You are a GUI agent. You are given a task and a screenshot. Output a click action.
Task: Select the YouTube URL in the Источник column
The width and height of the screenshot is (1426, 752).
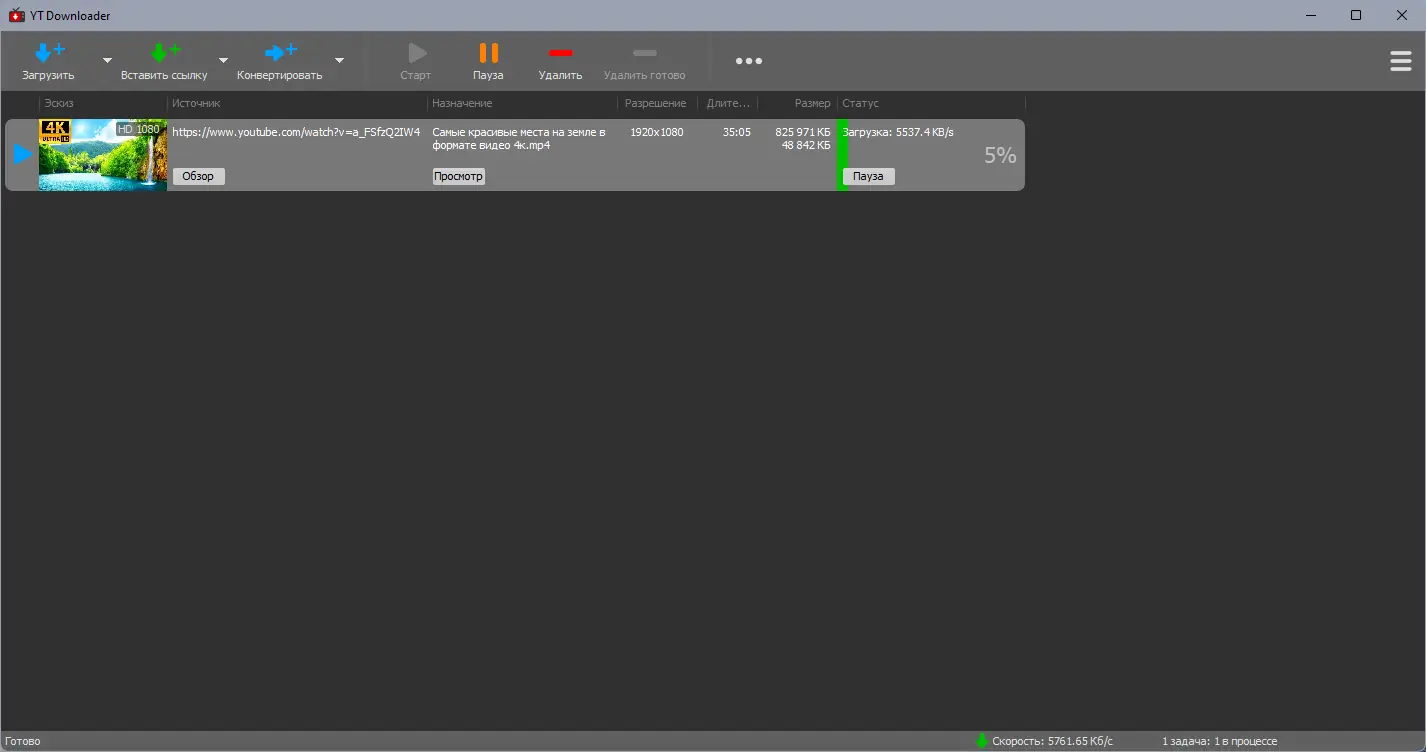click(295, 131)
